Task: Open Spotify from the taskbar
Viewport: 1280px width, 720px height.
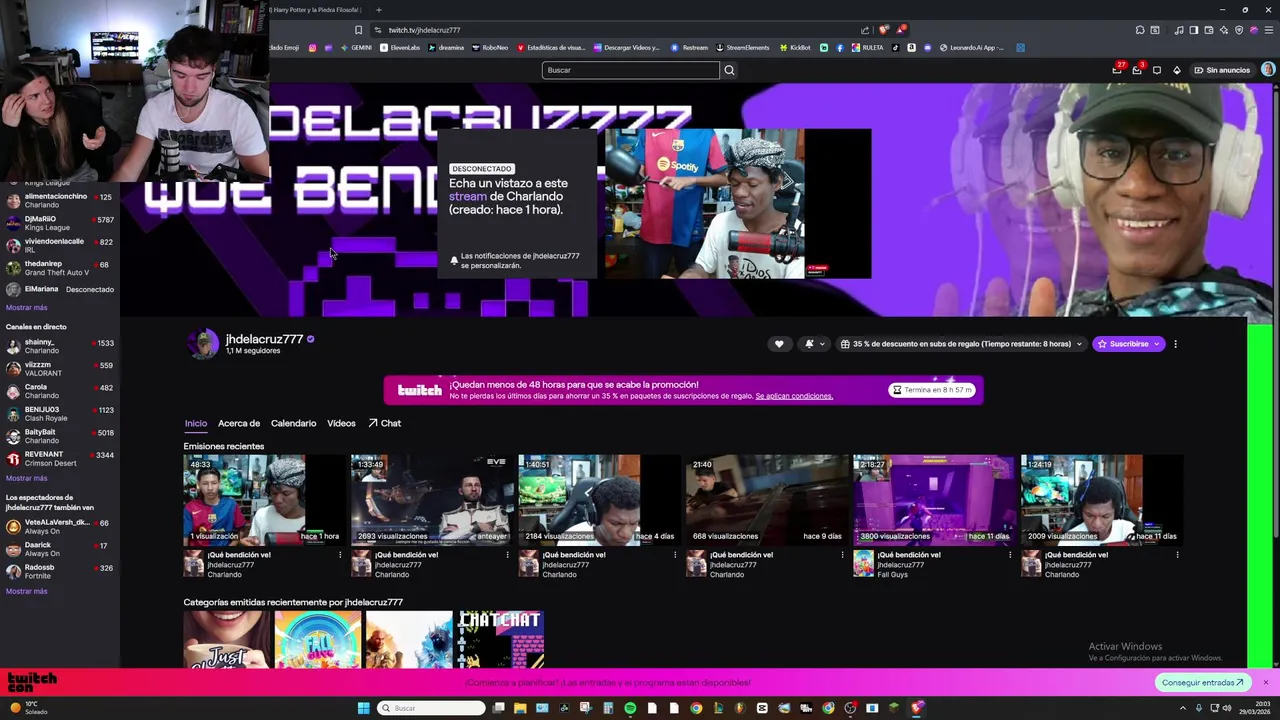Action: pos(630,708)
